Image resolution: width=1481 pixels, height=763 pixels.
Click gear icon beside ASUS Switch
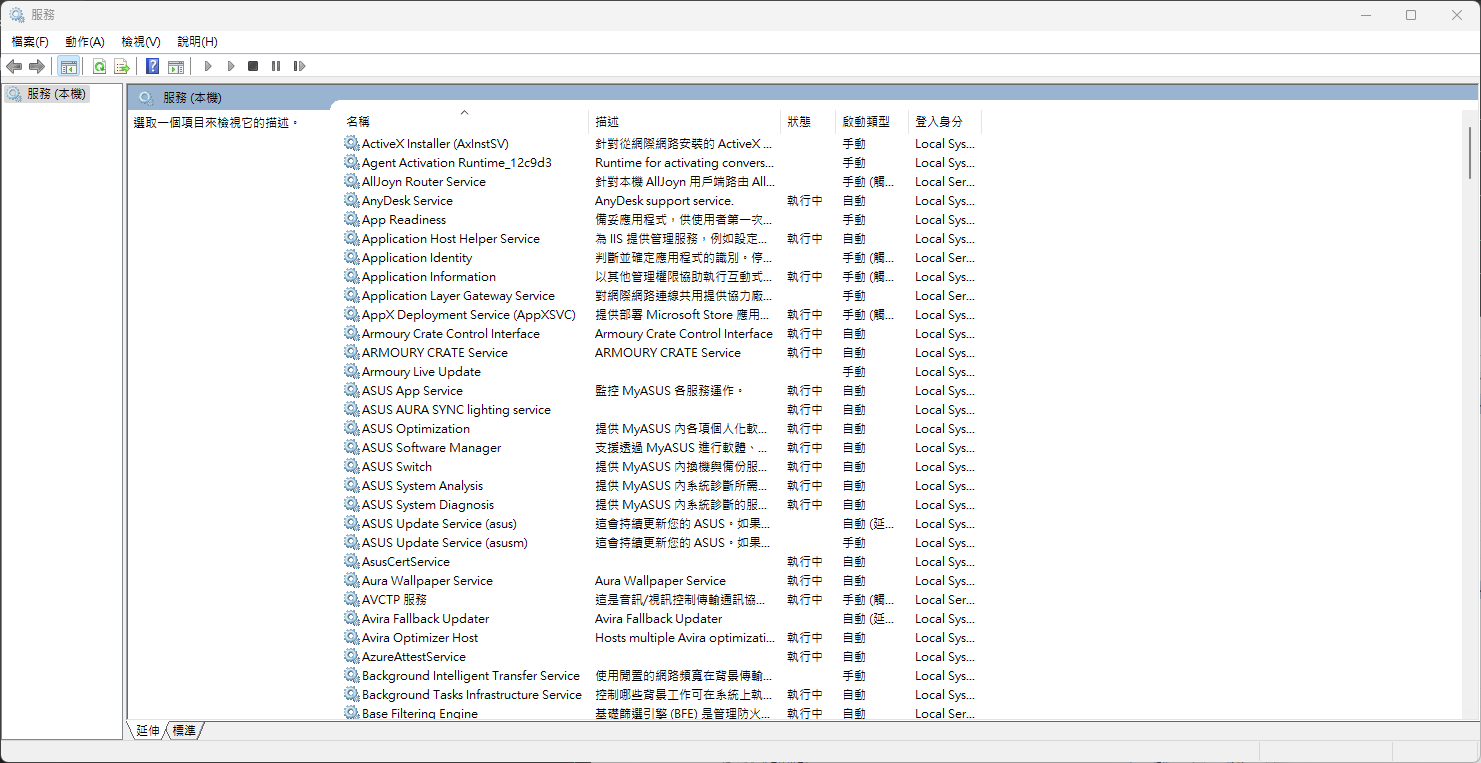point(352,467)
